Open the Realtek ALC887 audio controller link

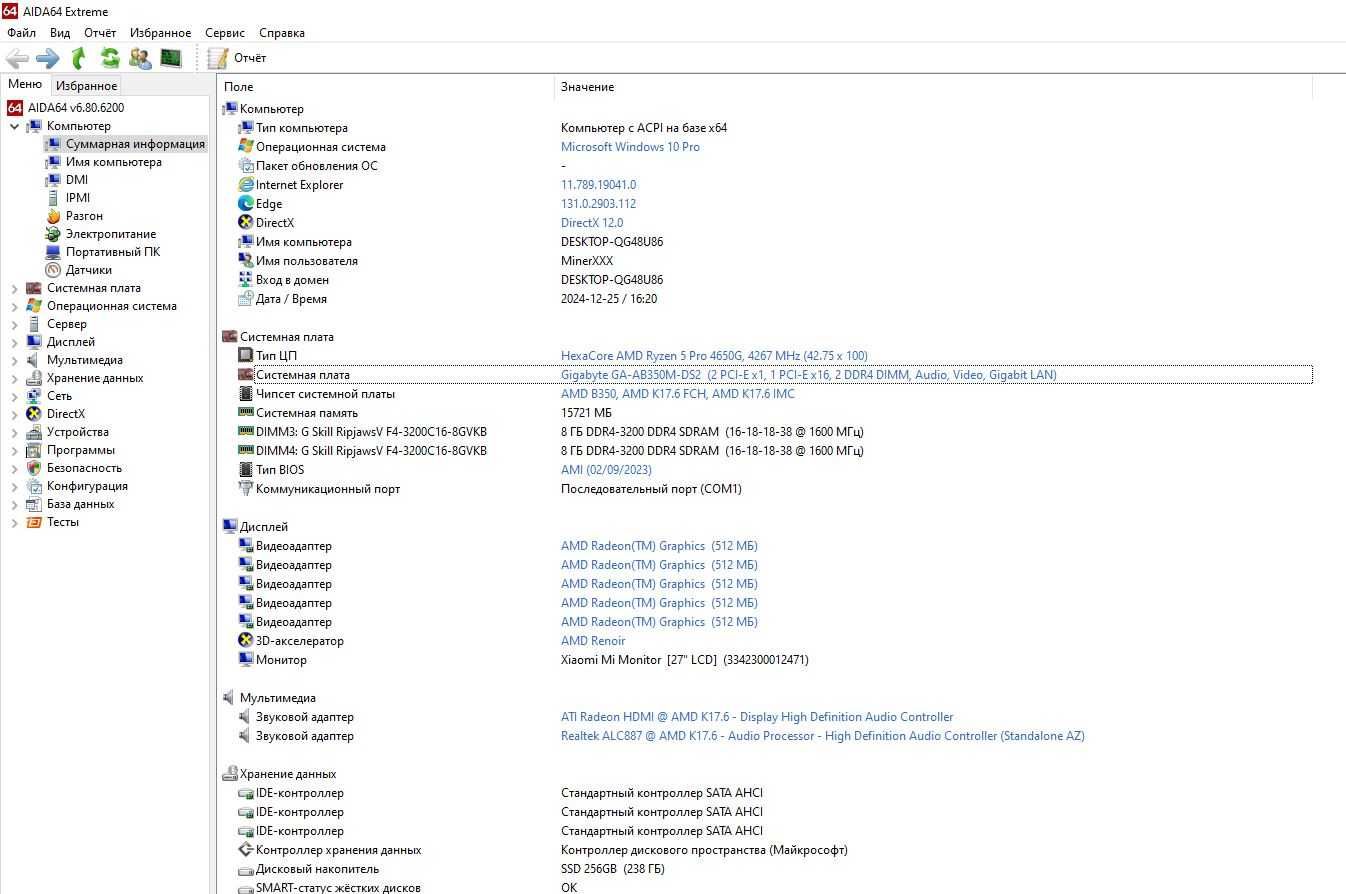click(x=822, y=736)
